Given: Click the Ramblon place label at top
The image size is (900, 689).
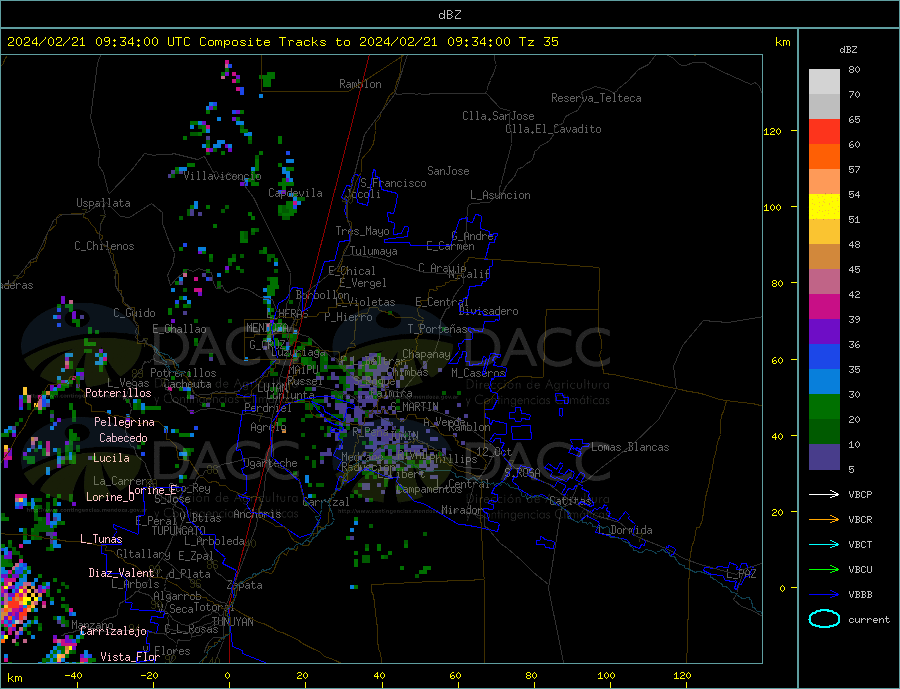Looking at the screenshot, I should pyautogui.click(x=360, y=84).
